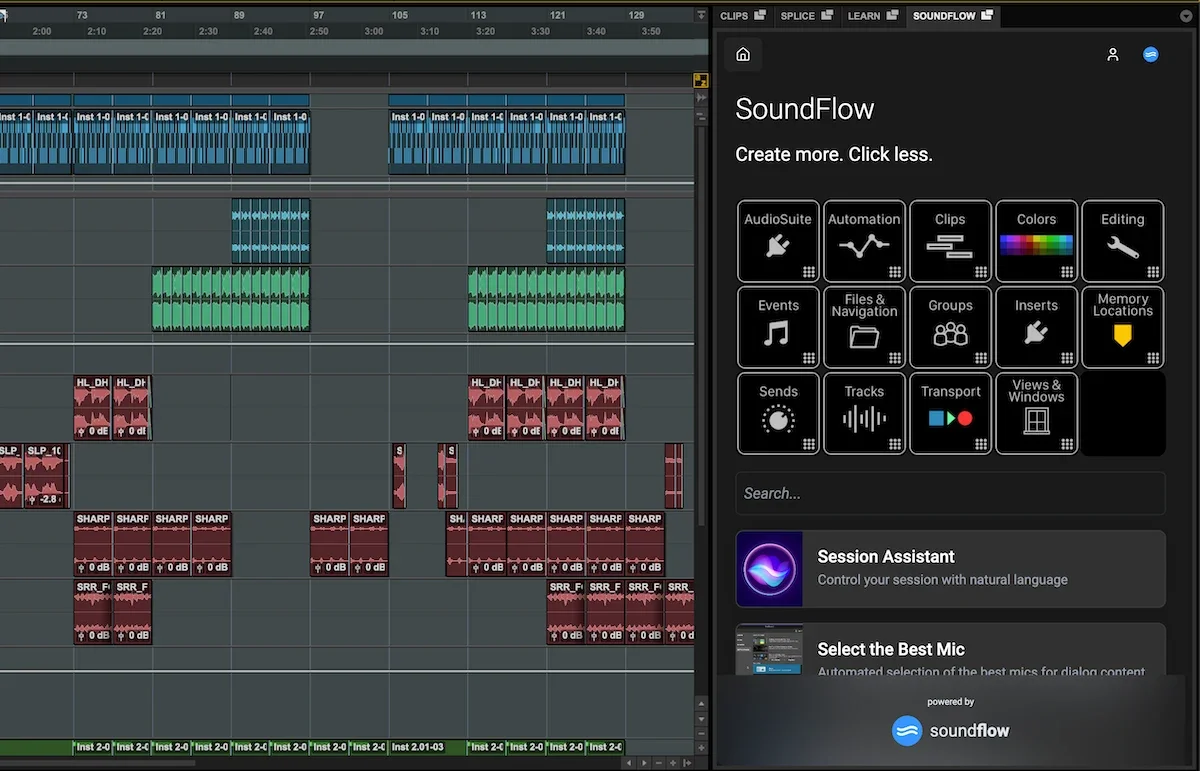Image resolution: width=1200 pixels, height=771 pixels.
Task: Select the Automation tile in SoundFlow
Action: [864, 241]
